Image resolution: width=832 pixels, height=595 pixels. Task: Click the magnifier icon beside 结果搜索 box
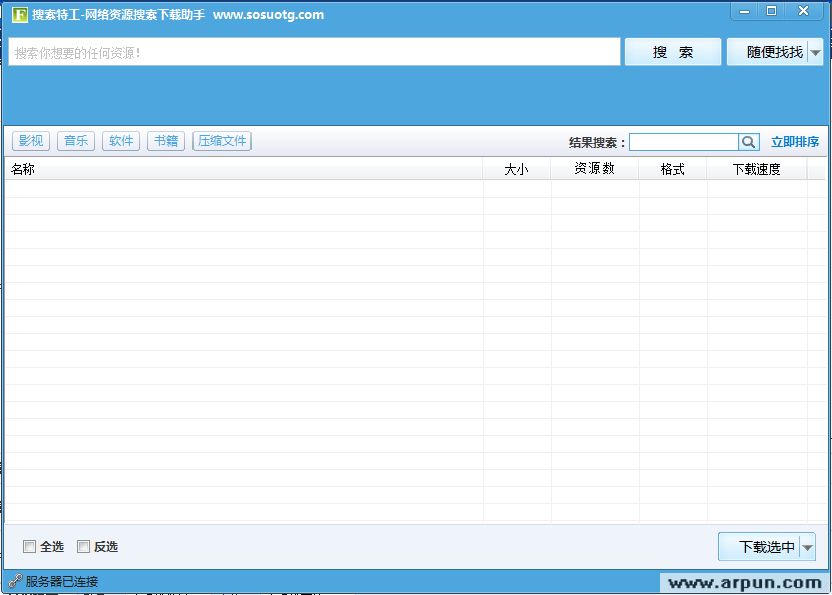pos(749,141)
